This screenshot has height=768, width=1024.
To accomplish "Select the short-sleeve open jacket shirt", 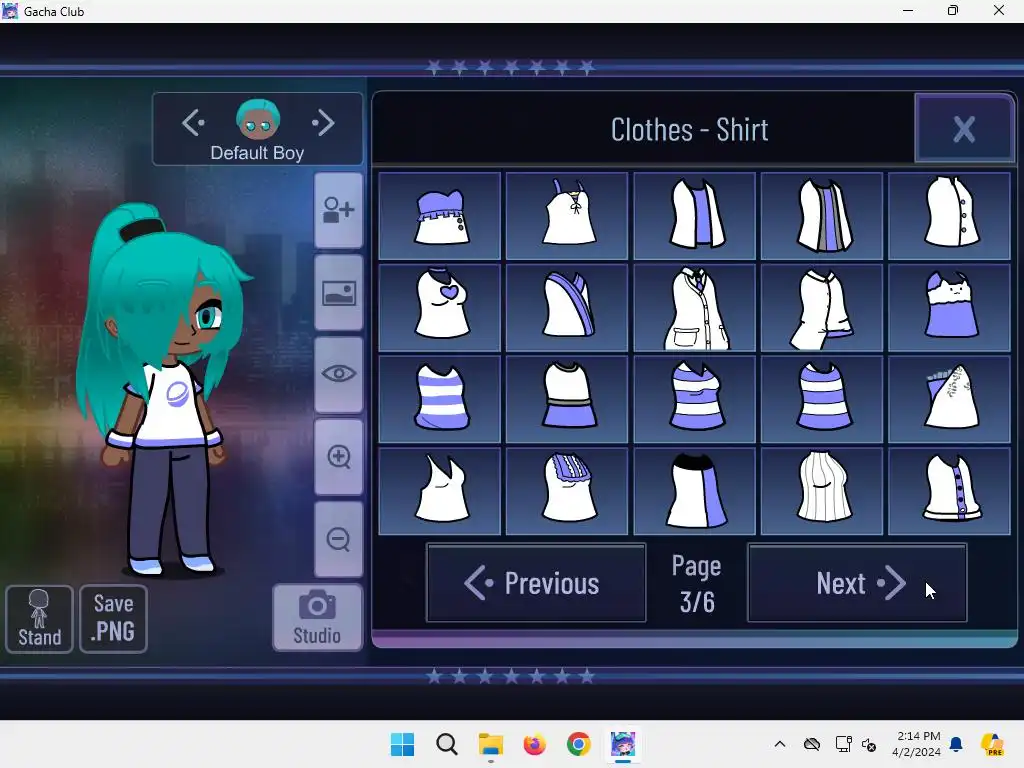I will [x=822, y=308].
